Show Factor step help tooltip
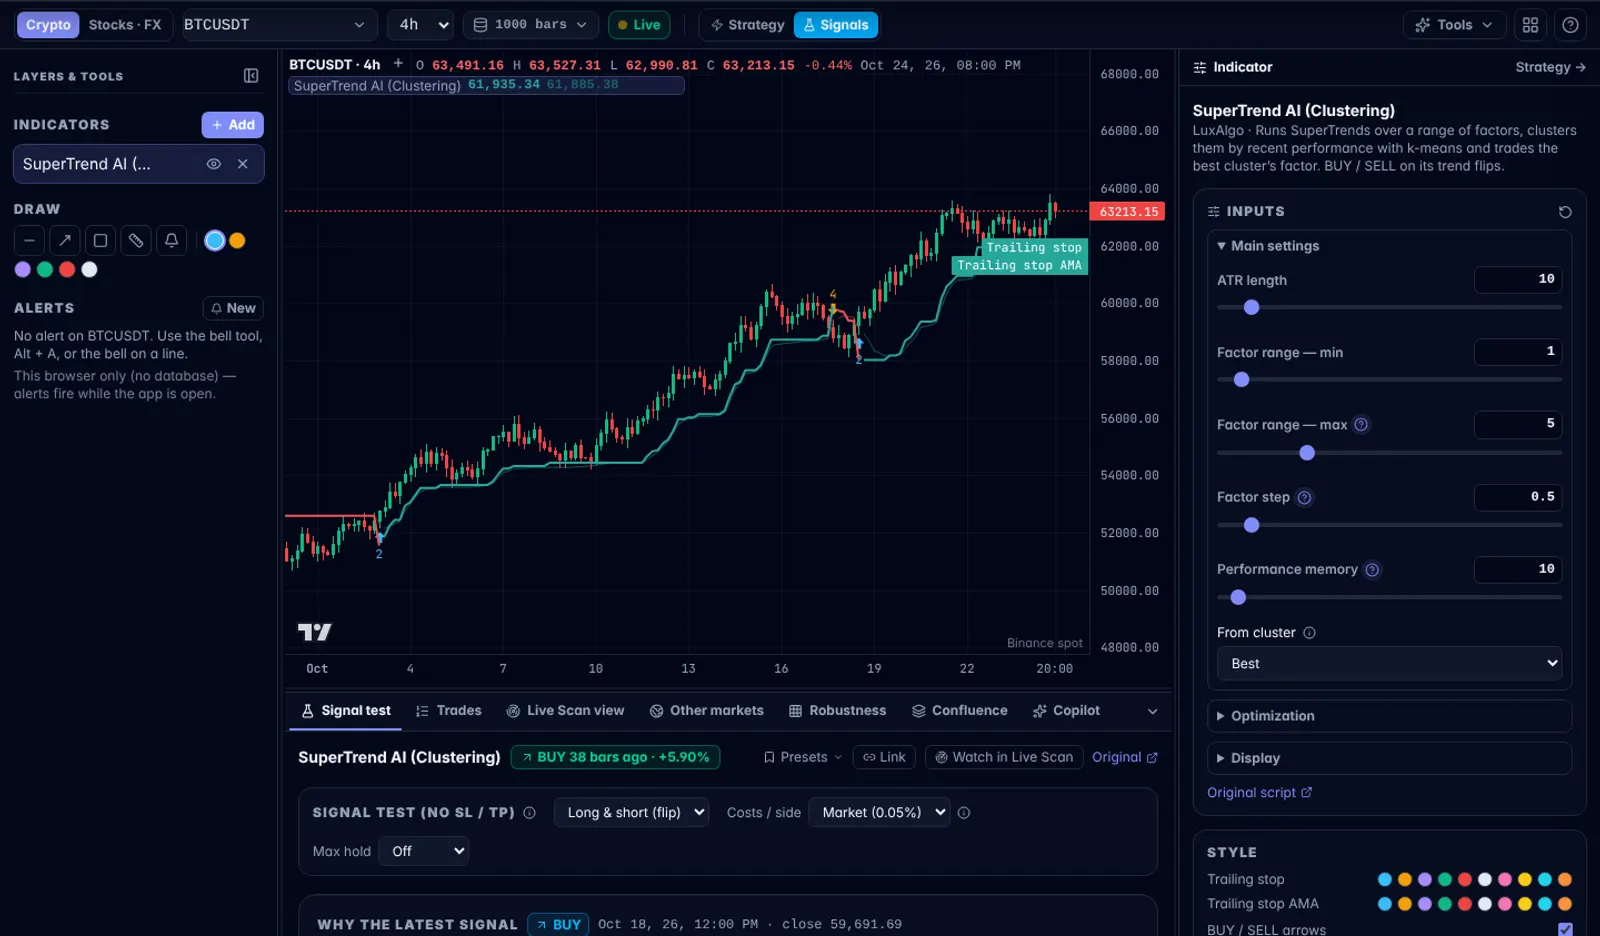The width and height of the screenshot is (1600, 936). [1304, 498]
